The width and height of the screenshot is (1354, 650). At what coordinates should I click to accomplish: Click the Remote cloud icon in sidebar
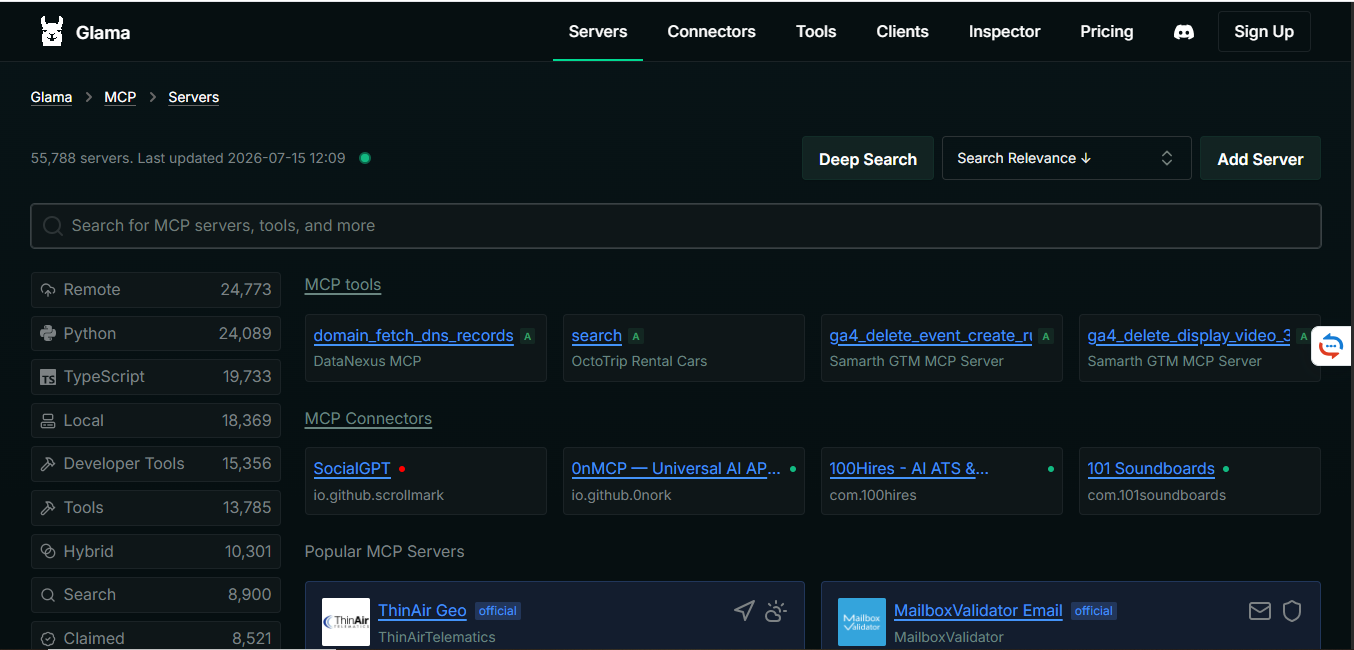point(48,290)
